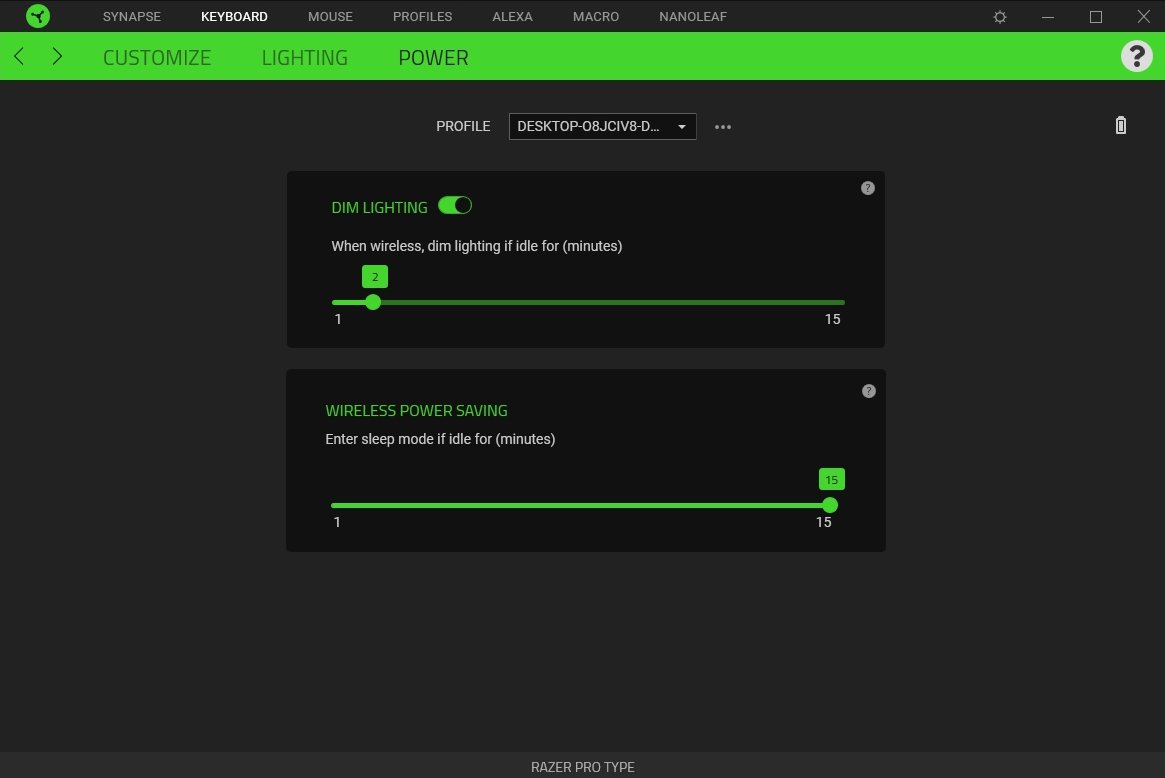Open the settings gear icon
1165x778 pixels.
tap(1000, 16)
